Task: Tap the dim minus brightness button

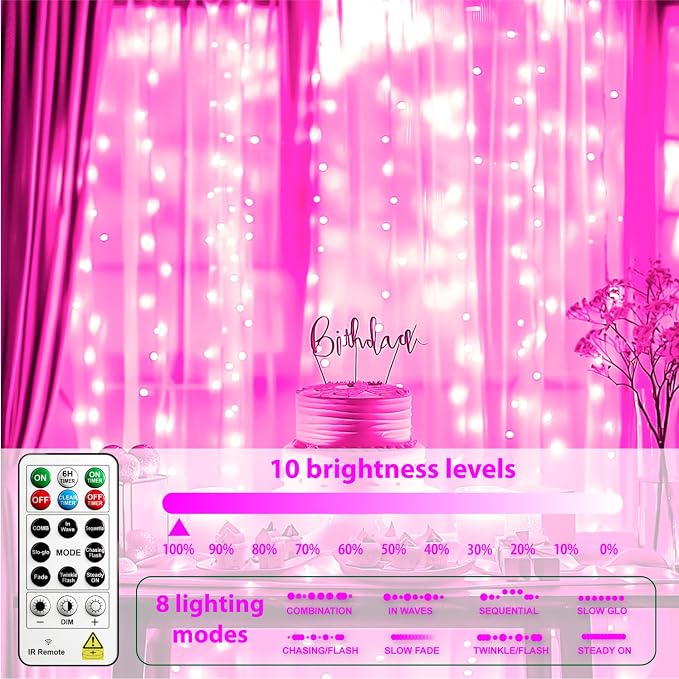Action: click(x=40, y=606)
